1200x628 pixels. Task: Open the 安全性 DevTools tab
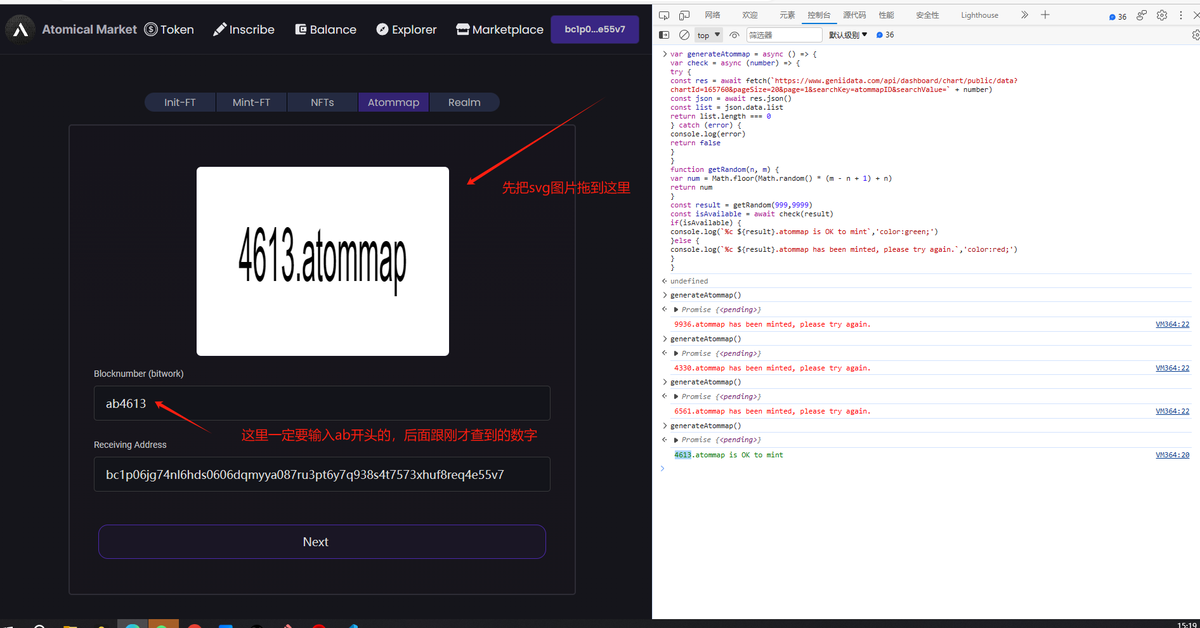click(927, 15)
